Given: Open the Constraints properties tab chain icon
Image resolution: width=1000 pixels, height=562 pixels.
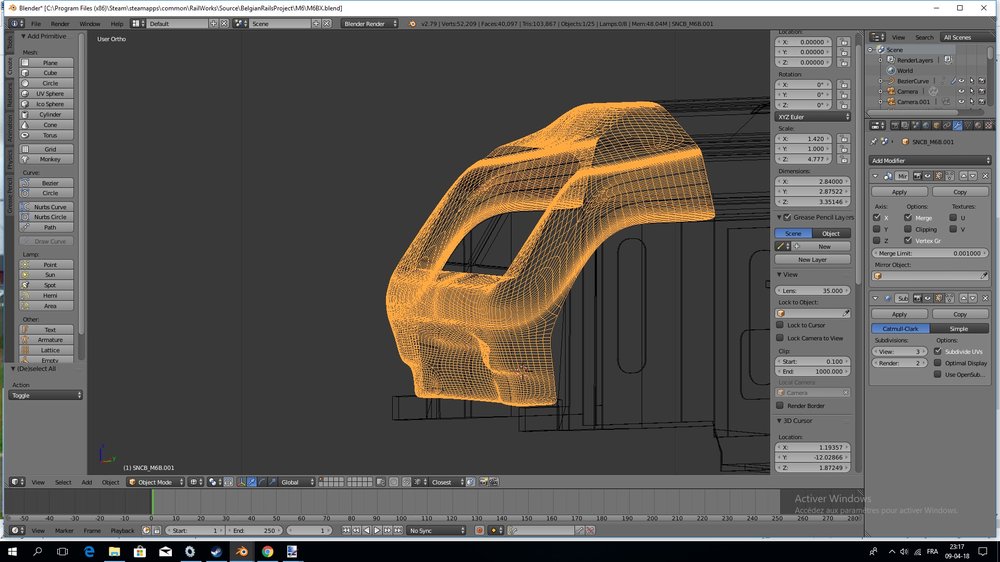Looking at the screenshot, I should [947, 126].
